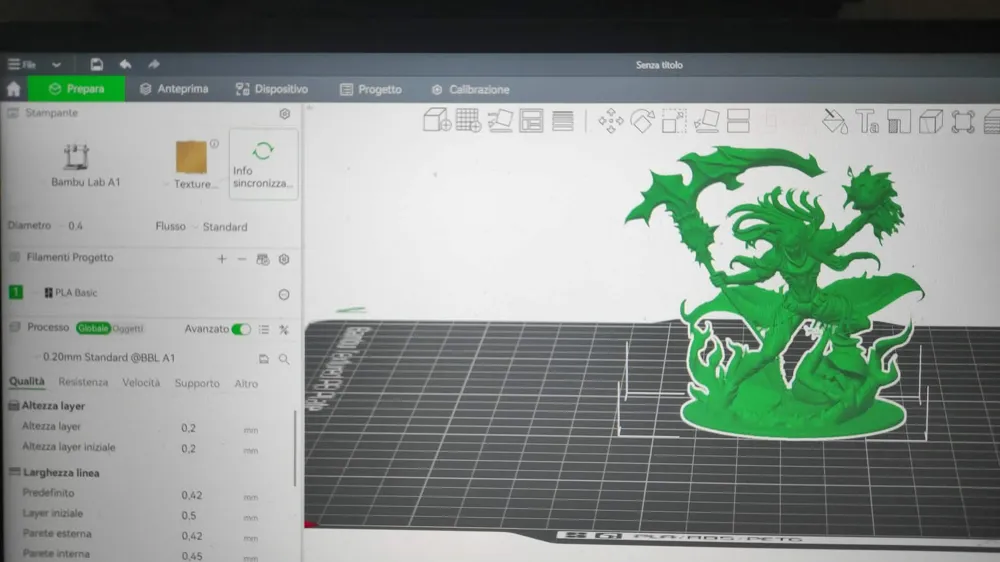The height and width of the screenshot is (562, 1000).
Task: Save the project with disk icon
Action: coord(96,64)
